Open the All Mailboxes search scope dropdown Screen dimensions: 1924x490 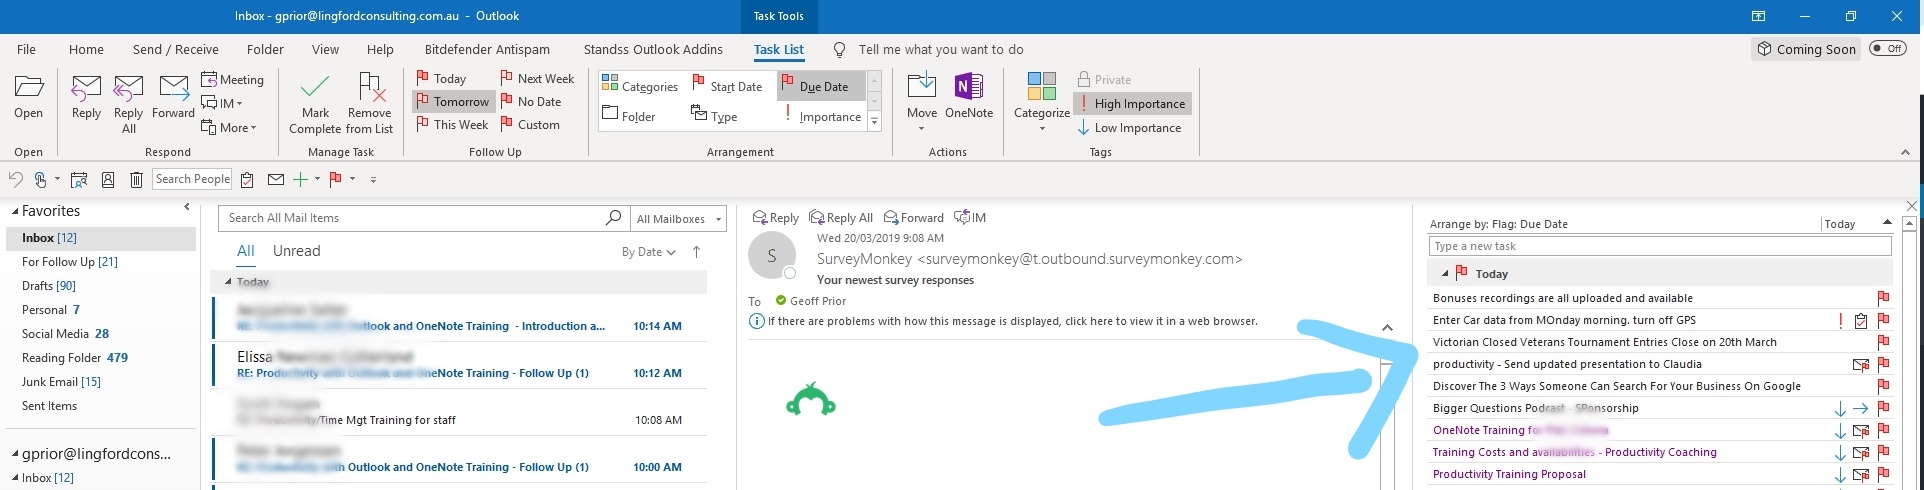tap(679, 219)
